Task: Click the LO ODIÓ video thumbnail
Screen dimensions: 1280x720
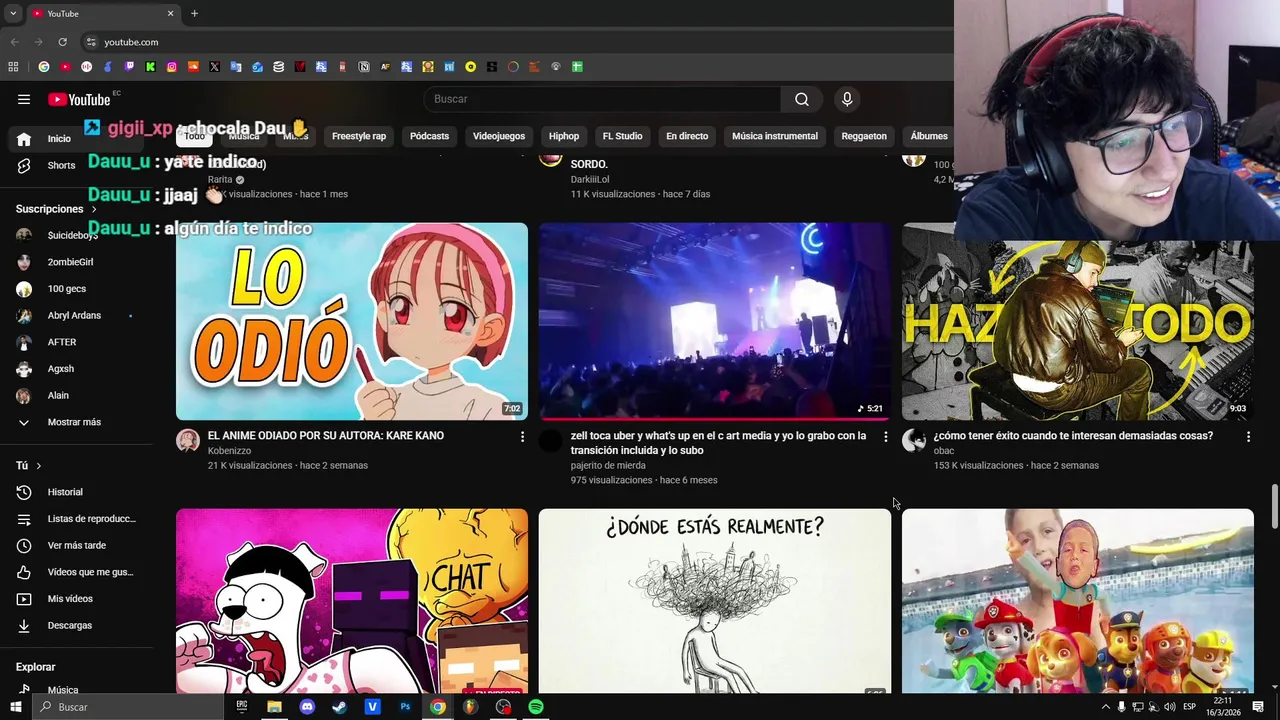Action: (x=352, y=321)
